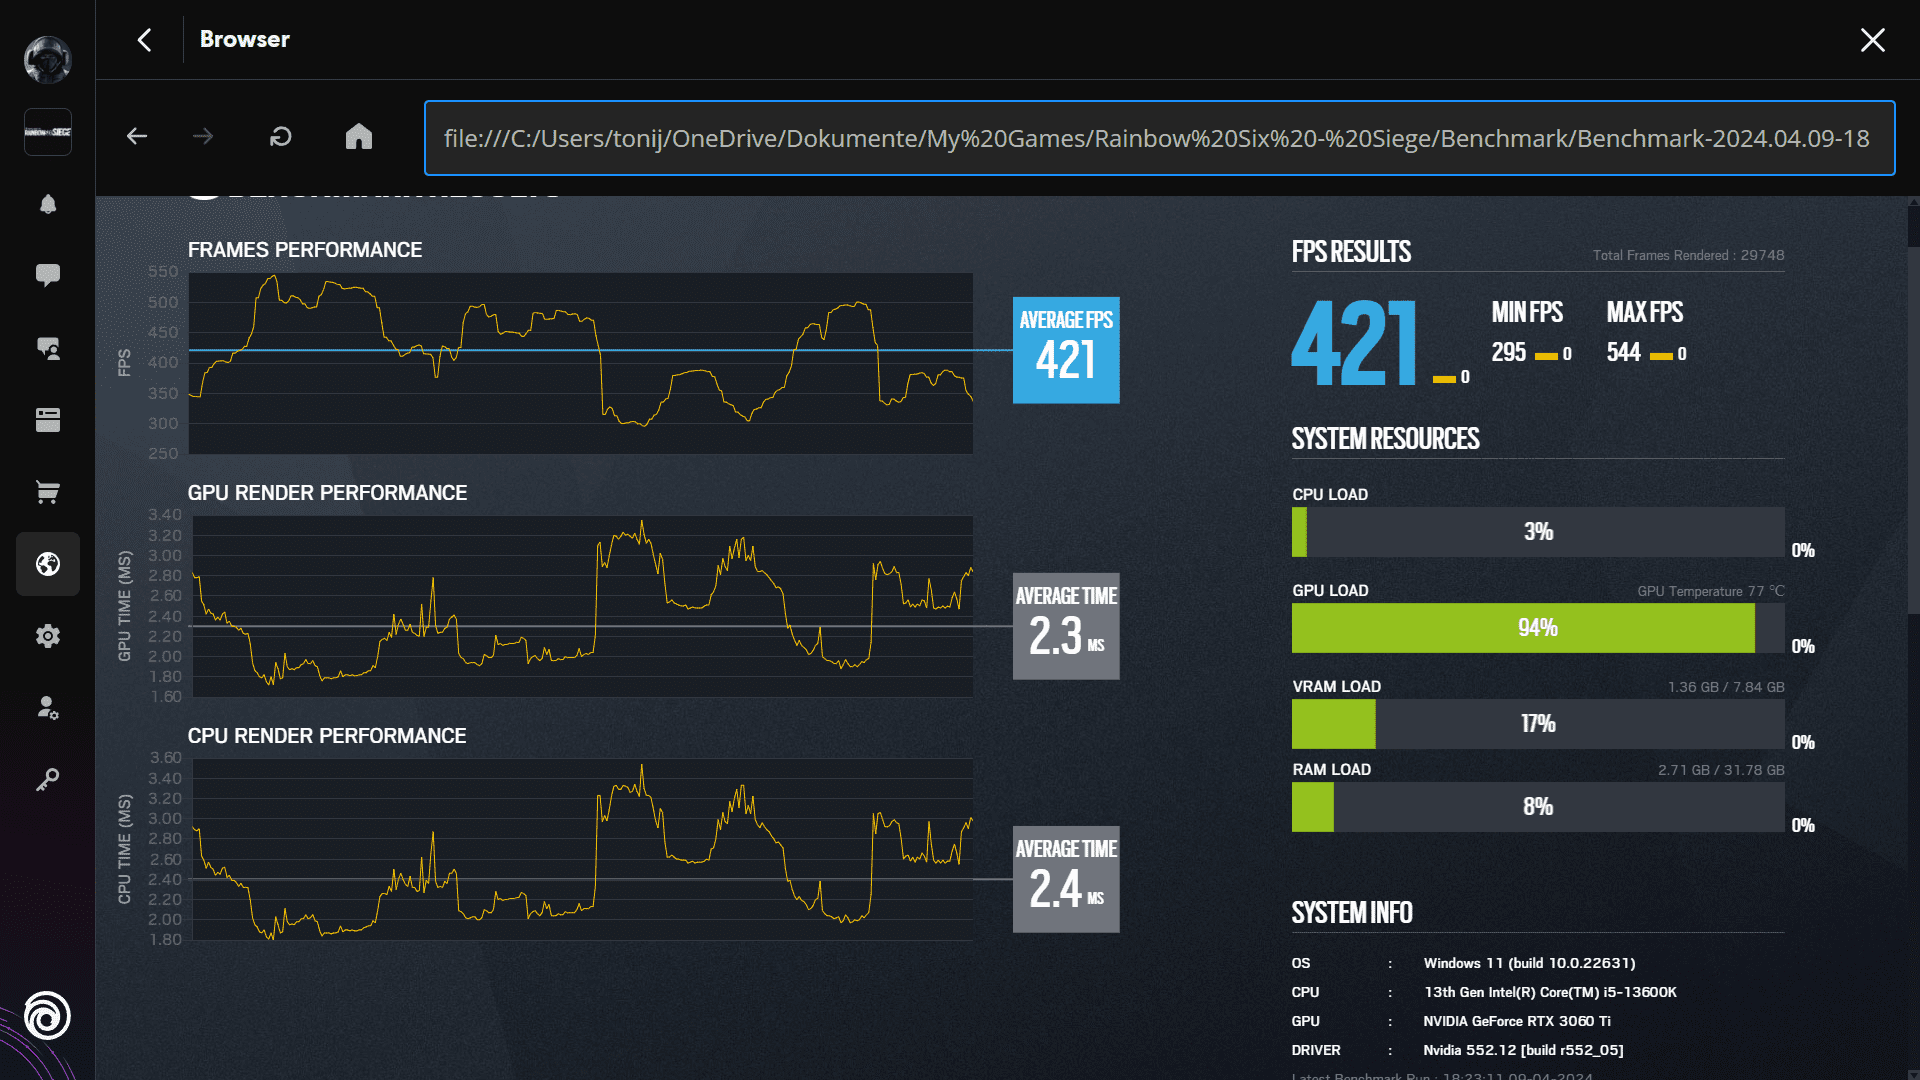Open the settings gear
The height and width of the screenshot is (1080, 1920).
tap(47, 636)
